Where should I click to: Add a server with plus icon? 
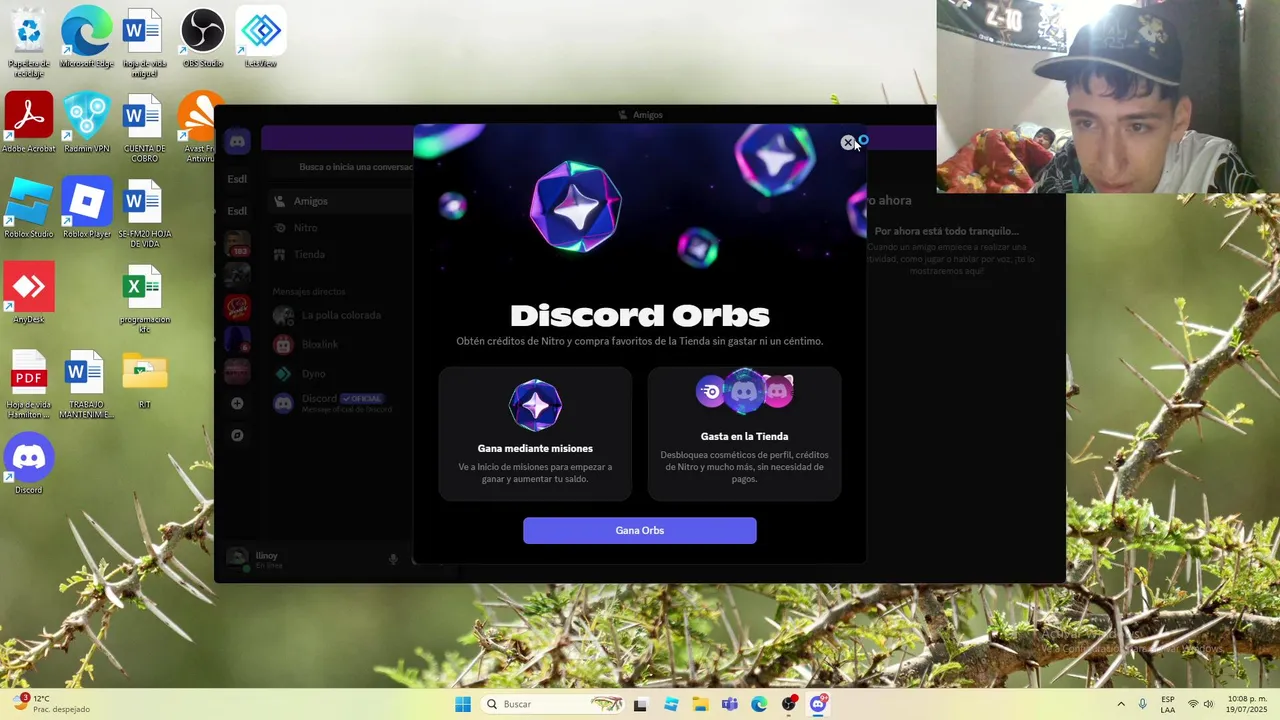tap(237, 403)
